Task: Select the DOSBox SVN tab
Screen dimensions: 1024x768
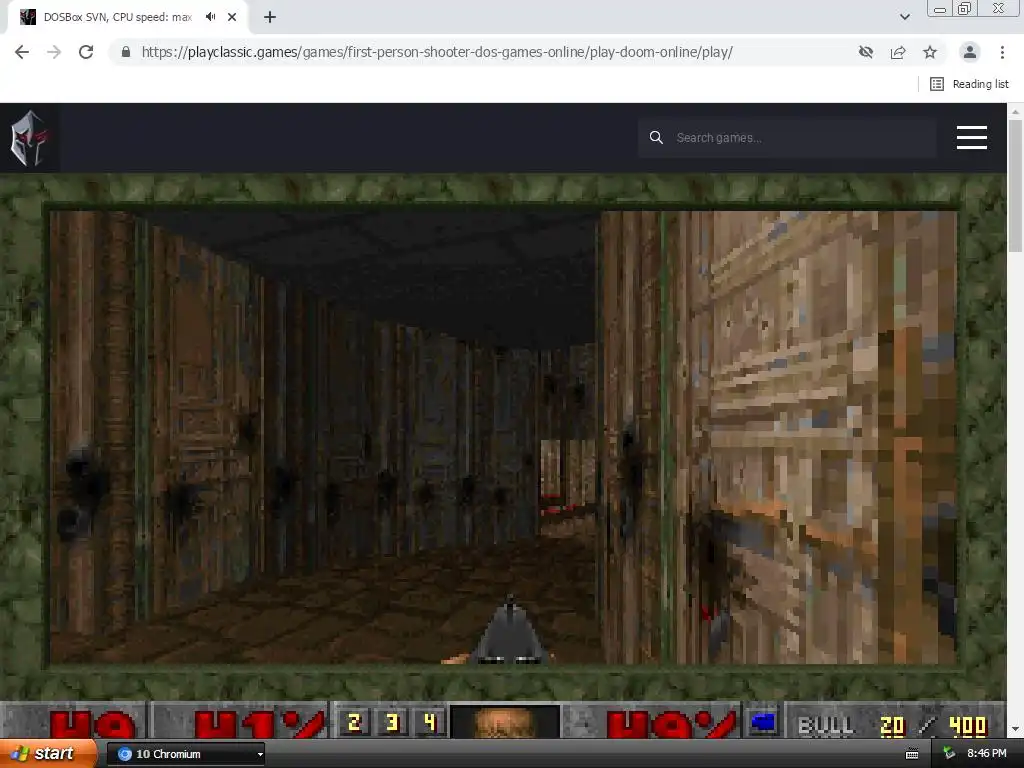Action: pyautogui.click(x=118, y=17)
